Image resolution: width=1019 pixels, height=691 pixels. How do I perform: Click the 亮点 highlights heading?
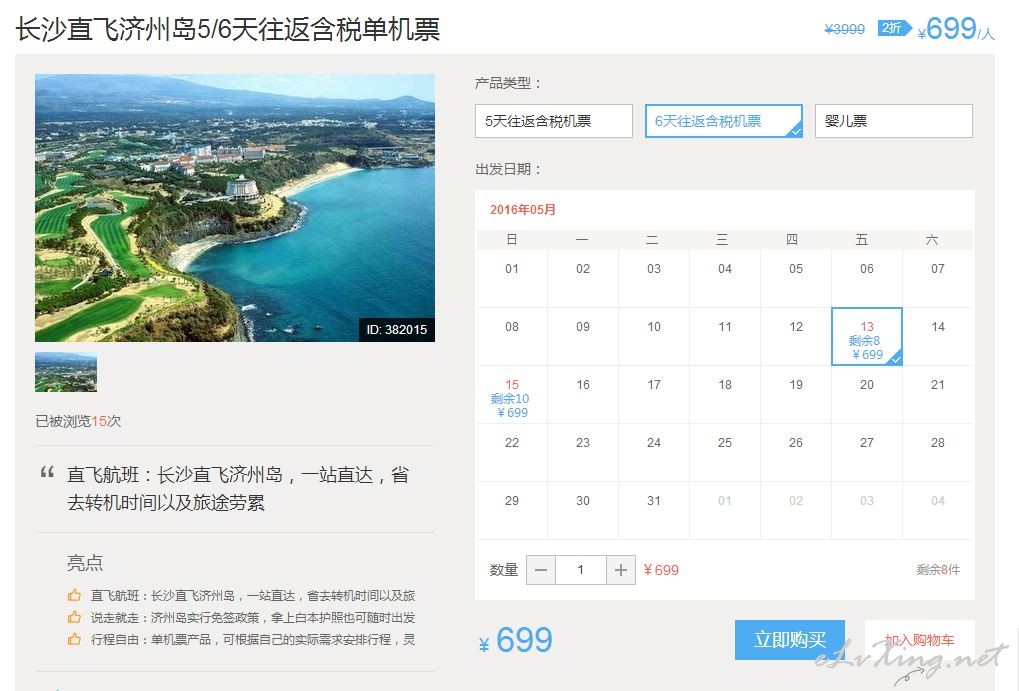tap(84, 562)
